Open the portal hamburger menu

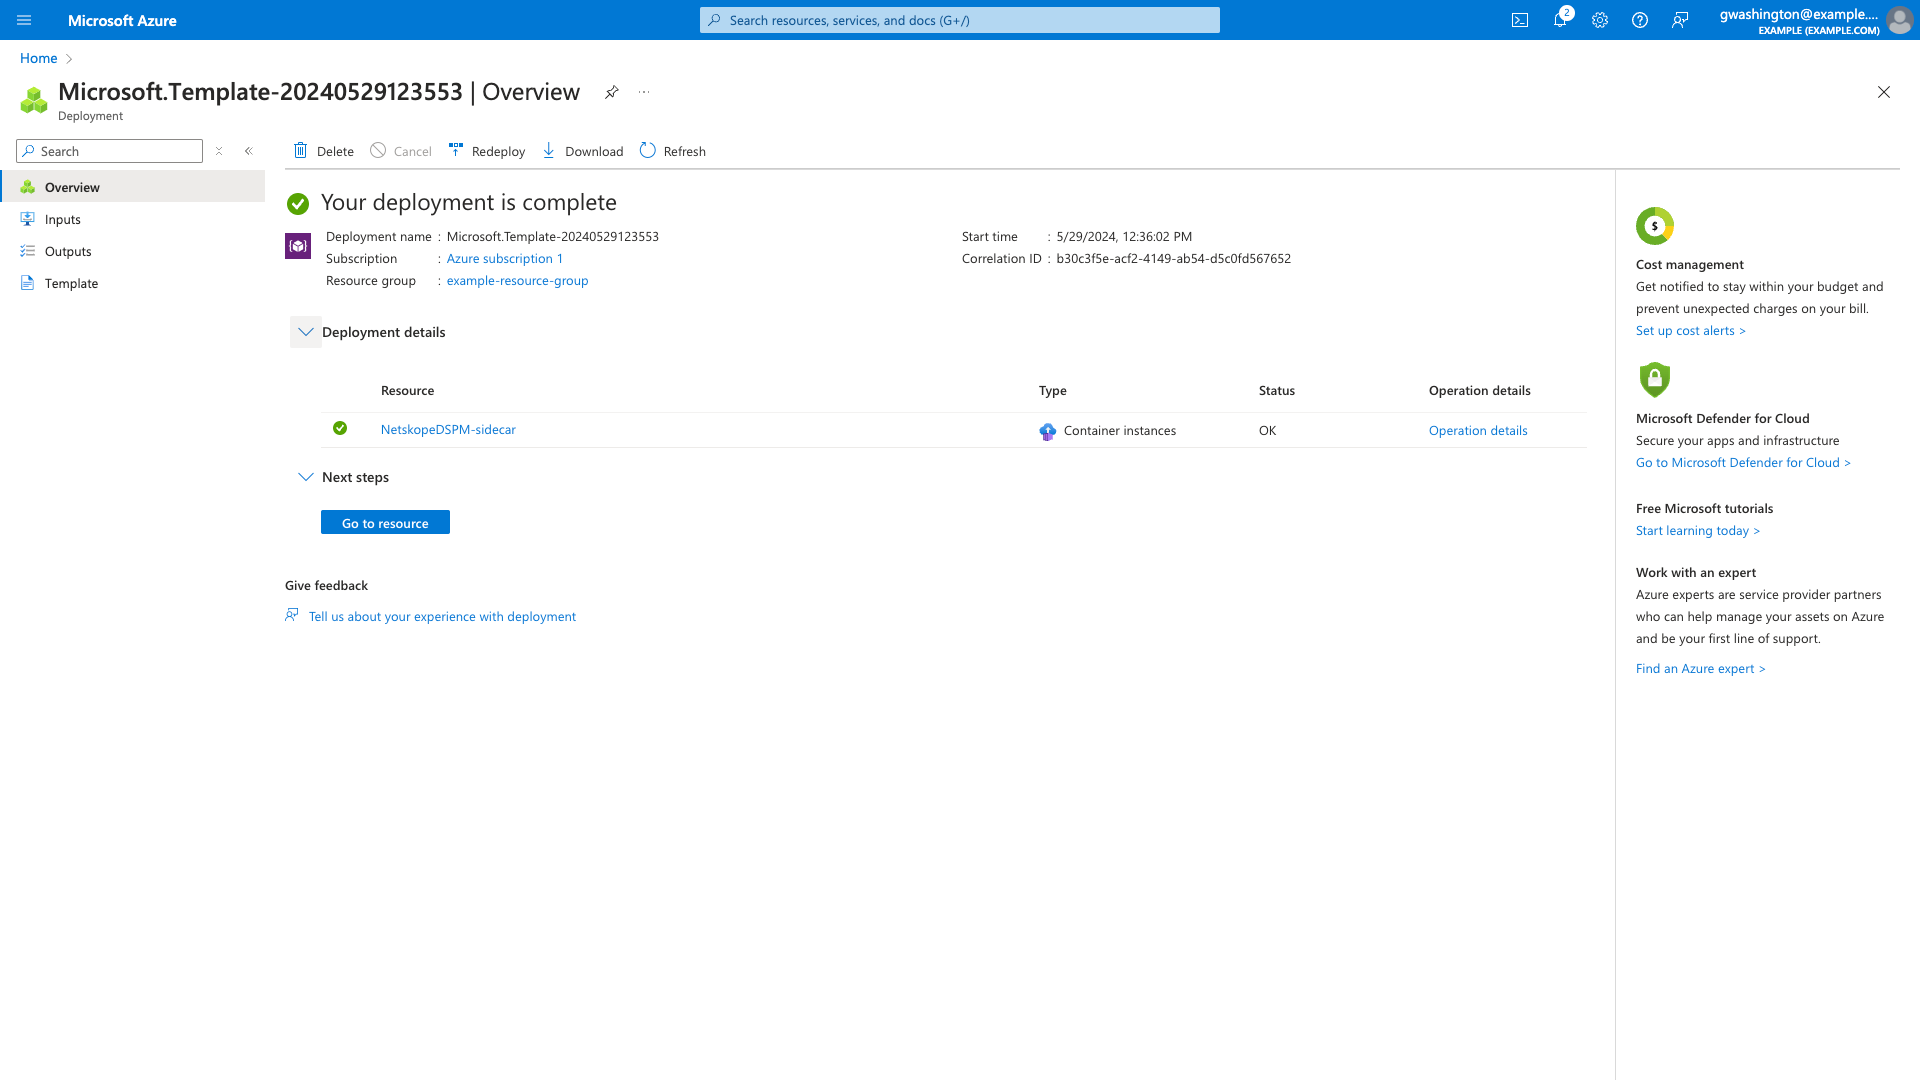point(24,20)
